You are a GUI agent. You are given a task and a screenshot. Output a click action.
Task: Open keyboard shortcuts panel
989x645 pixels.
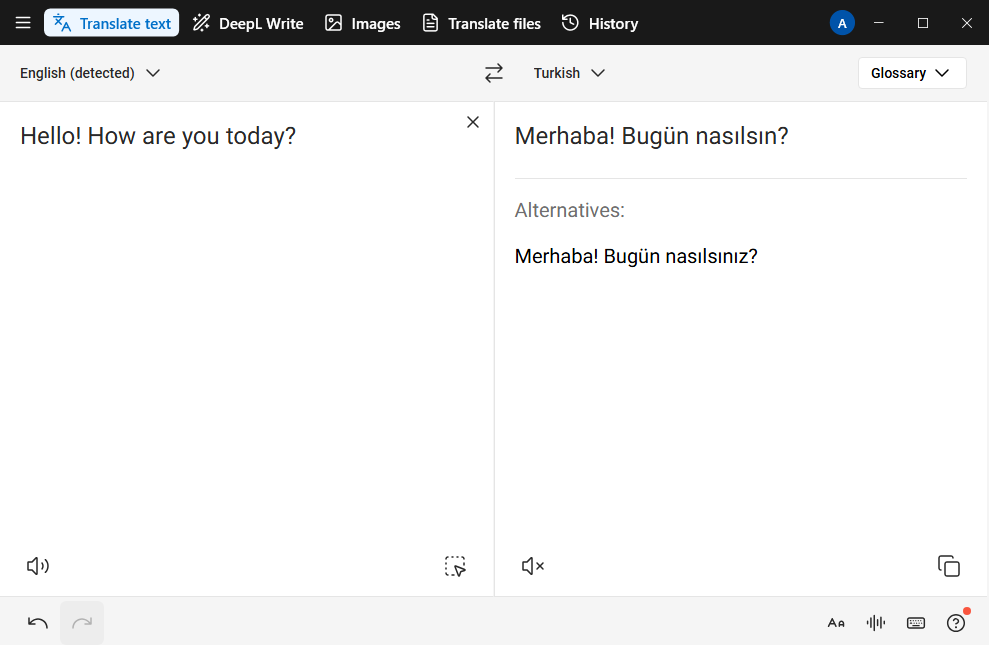click(915, 622)
